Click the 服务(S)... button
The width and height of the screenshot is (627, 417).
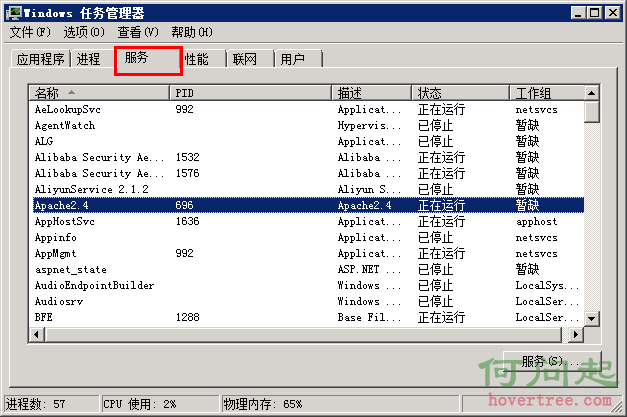(552, 361)
